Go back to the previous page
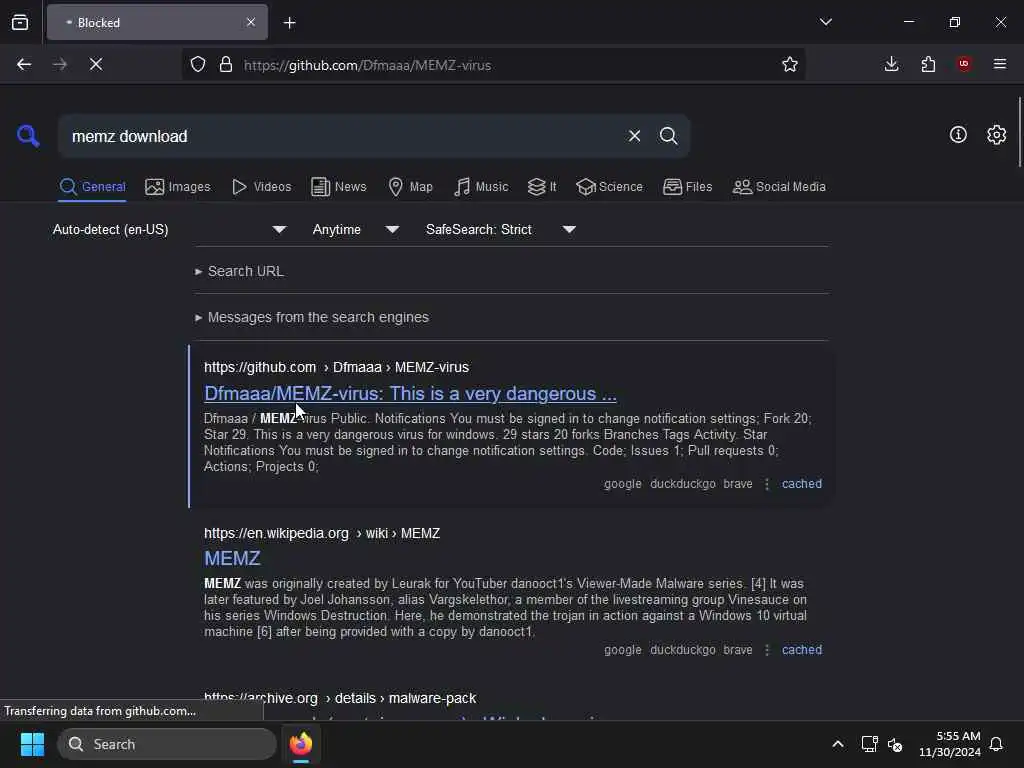Image resolution: width=1024 pixels, height=768 pixels. click(x=24, y=64)
